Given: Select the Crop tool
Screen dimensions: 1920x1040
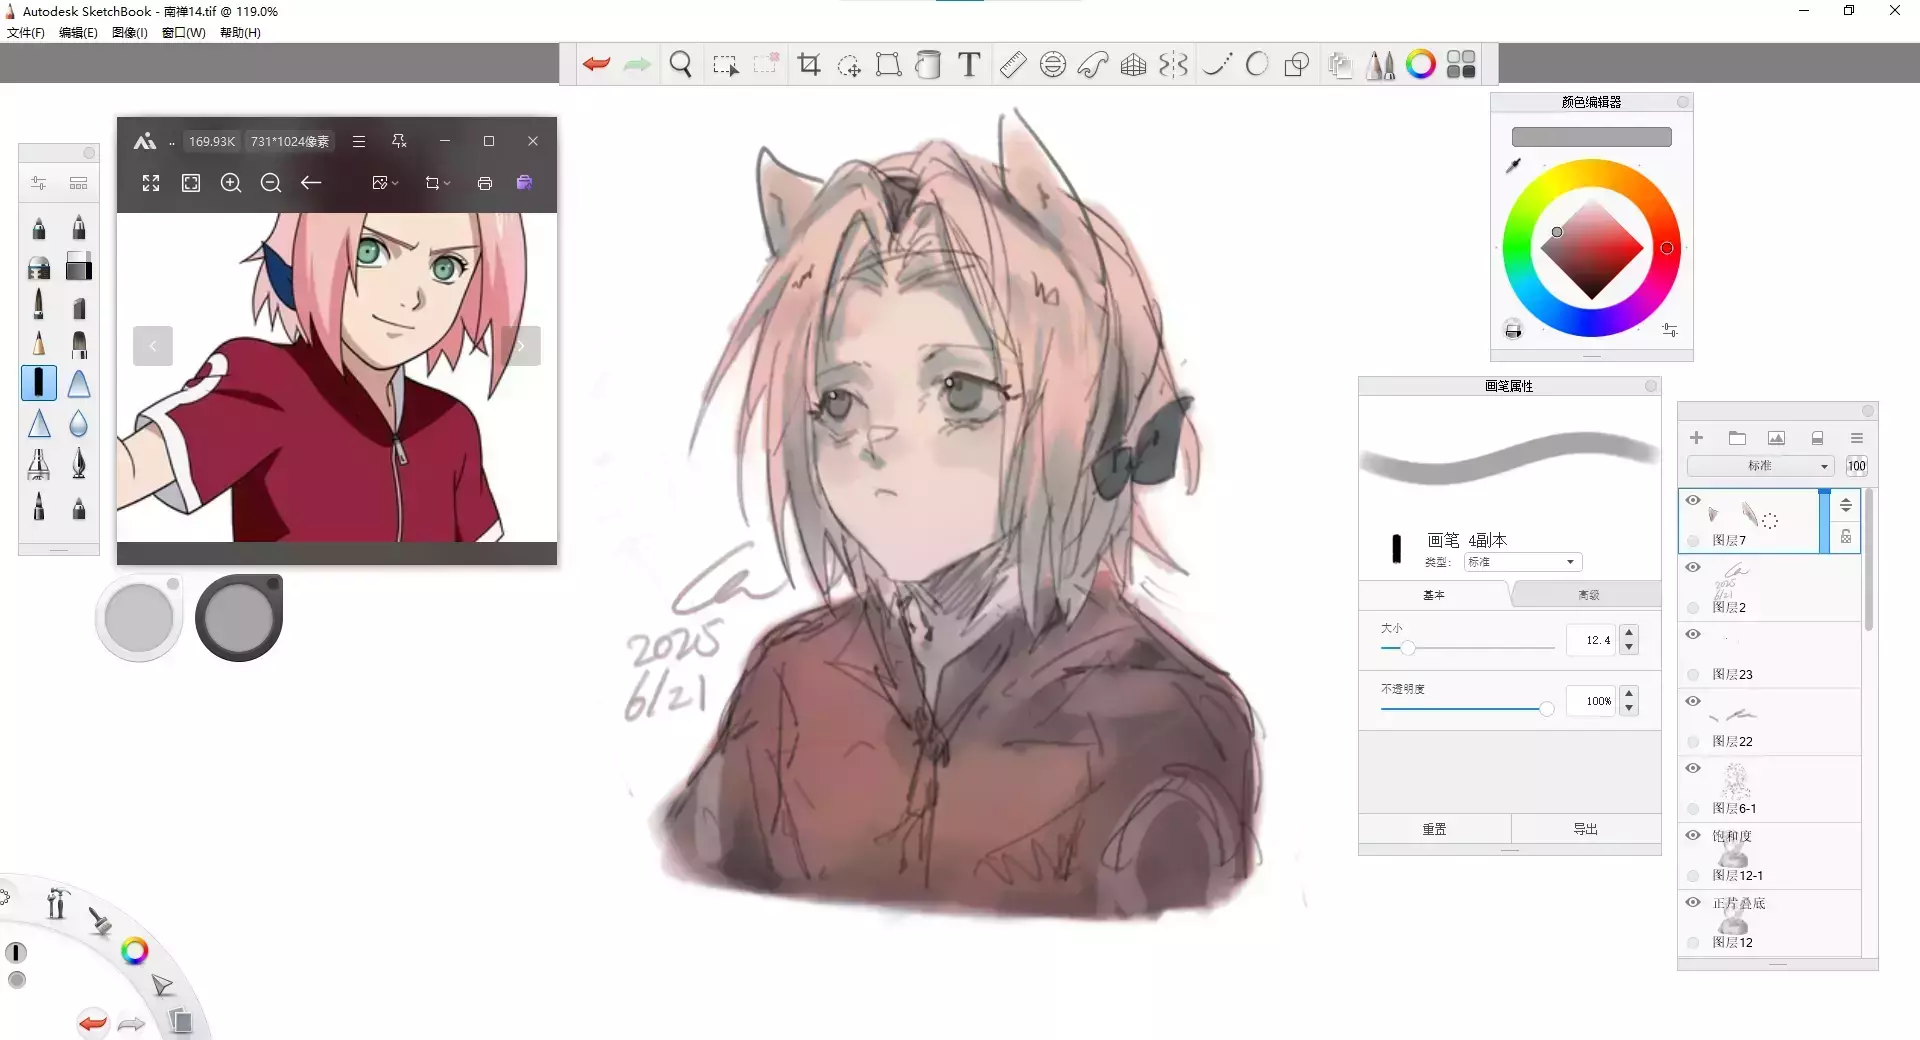Looking at the screenshot, I should click(809, 65).
